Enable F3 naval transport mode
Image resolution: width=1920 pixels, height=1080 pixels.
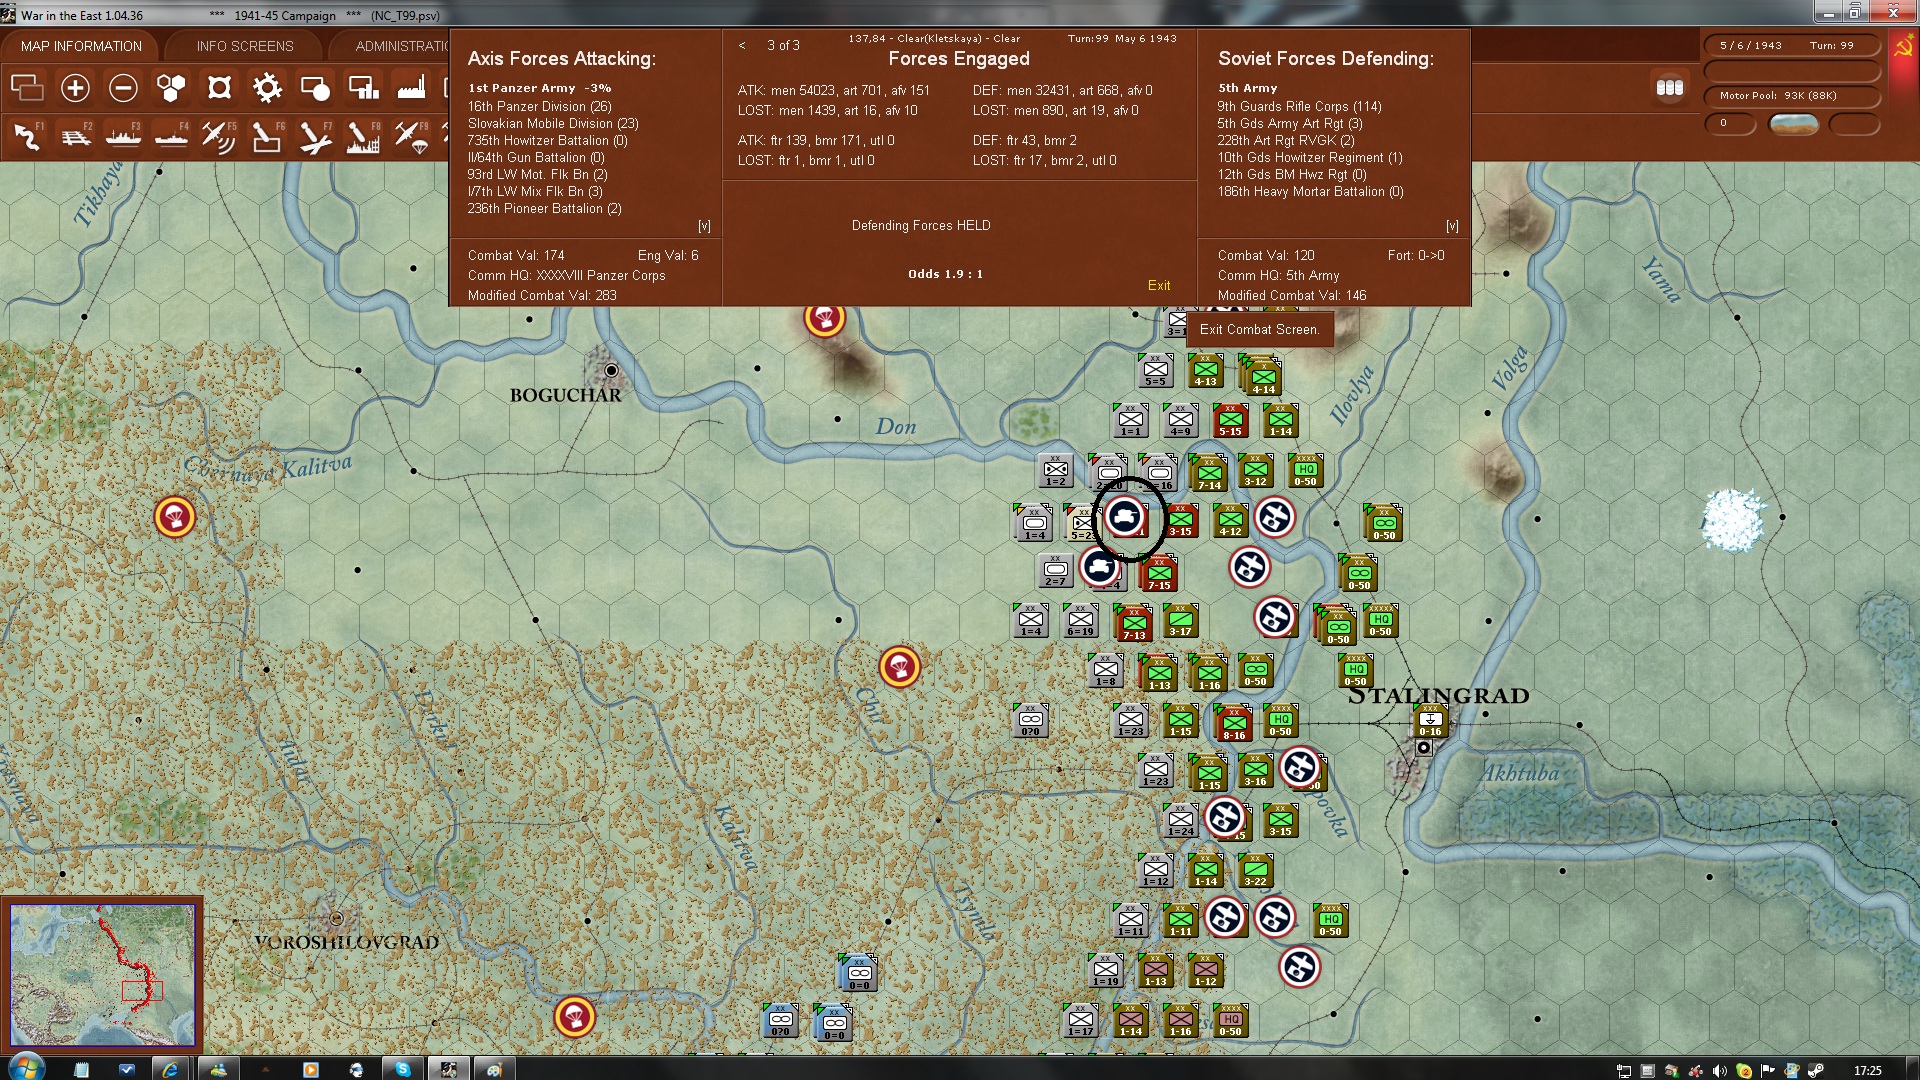pos(123,137)
